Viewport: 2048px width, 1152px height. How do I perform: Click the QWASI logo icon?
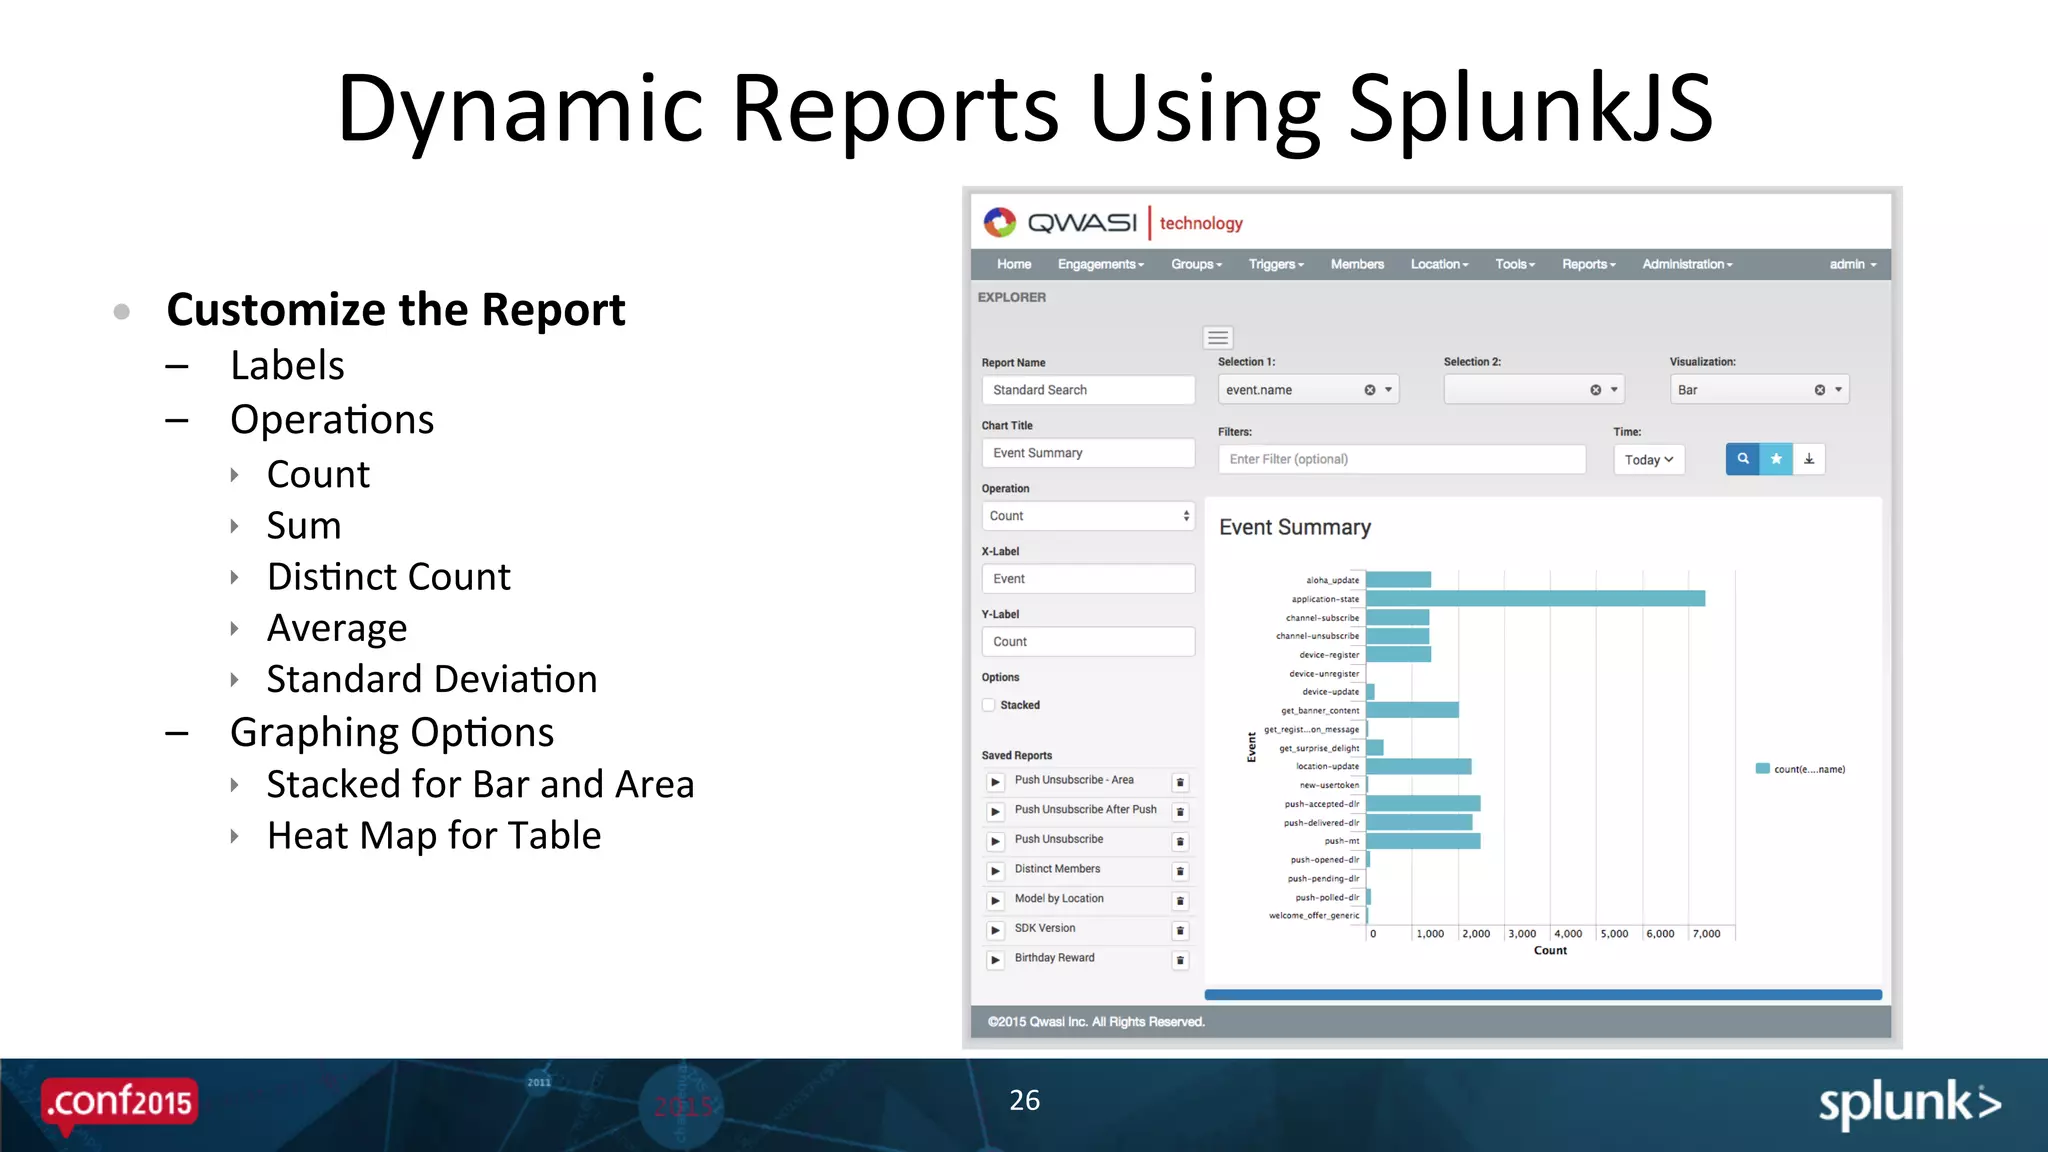click(x=999, y=222)
